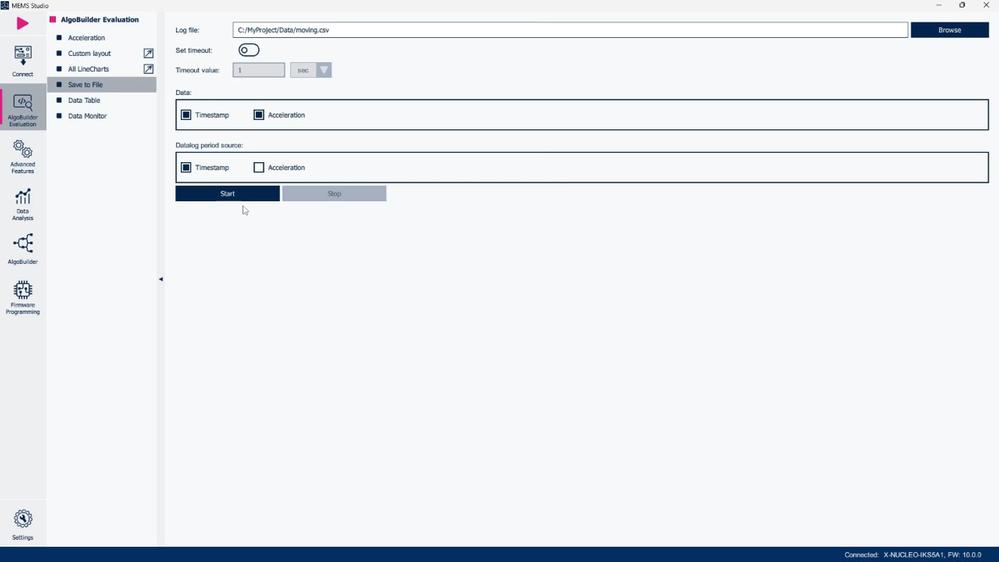This screenshot has width=999, height=562.
Task: Click the Connected X-NUCLEO-IKS5A1 status text
Action: coord(912,555)
